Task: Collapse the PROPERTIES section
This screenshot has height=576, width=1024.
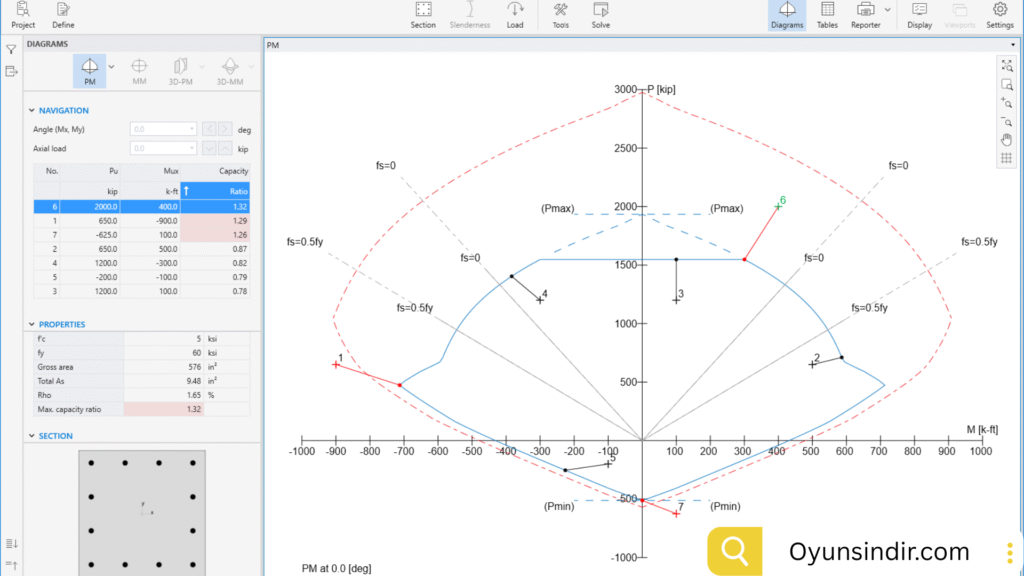Action: [x=31, y=325]
